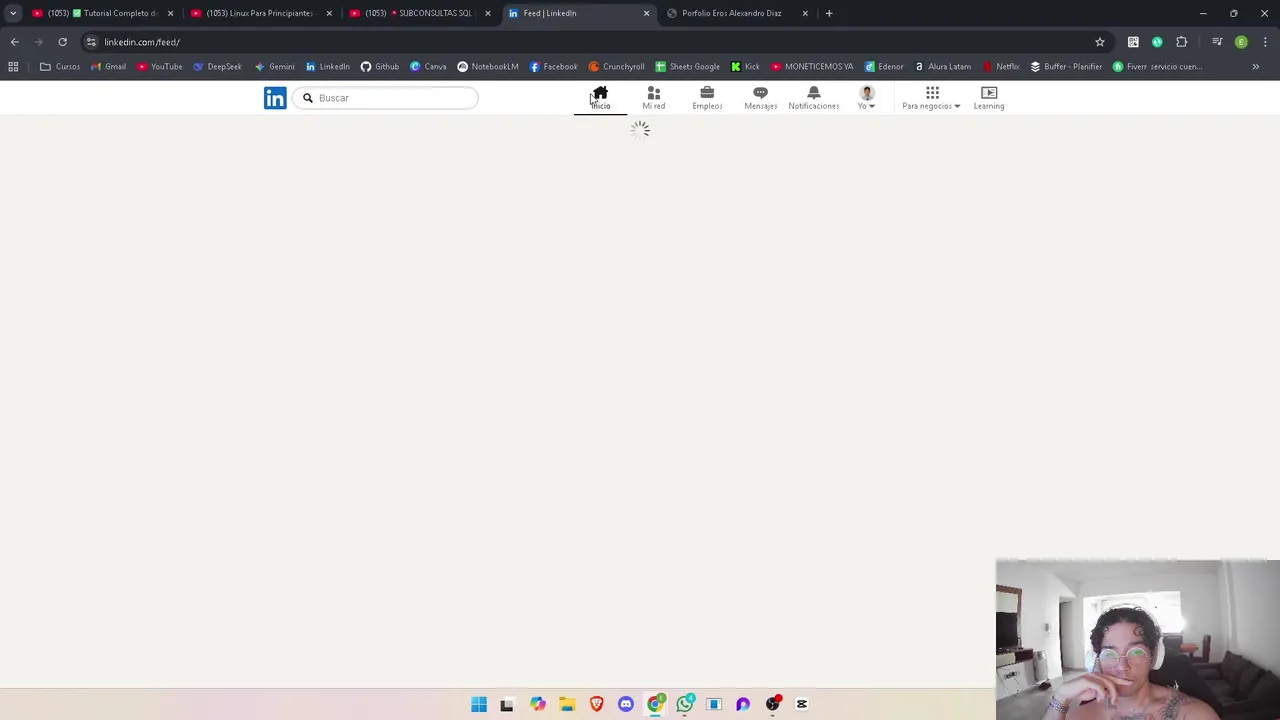This screenshot has height=720, width=1280.
Task: Open the Empleos jobs section
Action: 707,98
